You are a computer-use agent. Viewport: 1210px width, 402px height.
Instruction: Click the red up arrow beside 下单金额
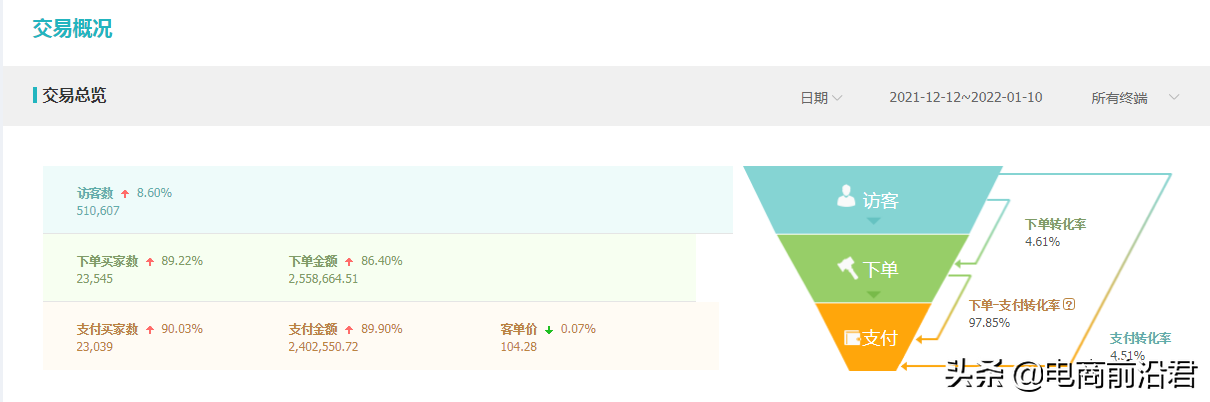coord(349,261)
